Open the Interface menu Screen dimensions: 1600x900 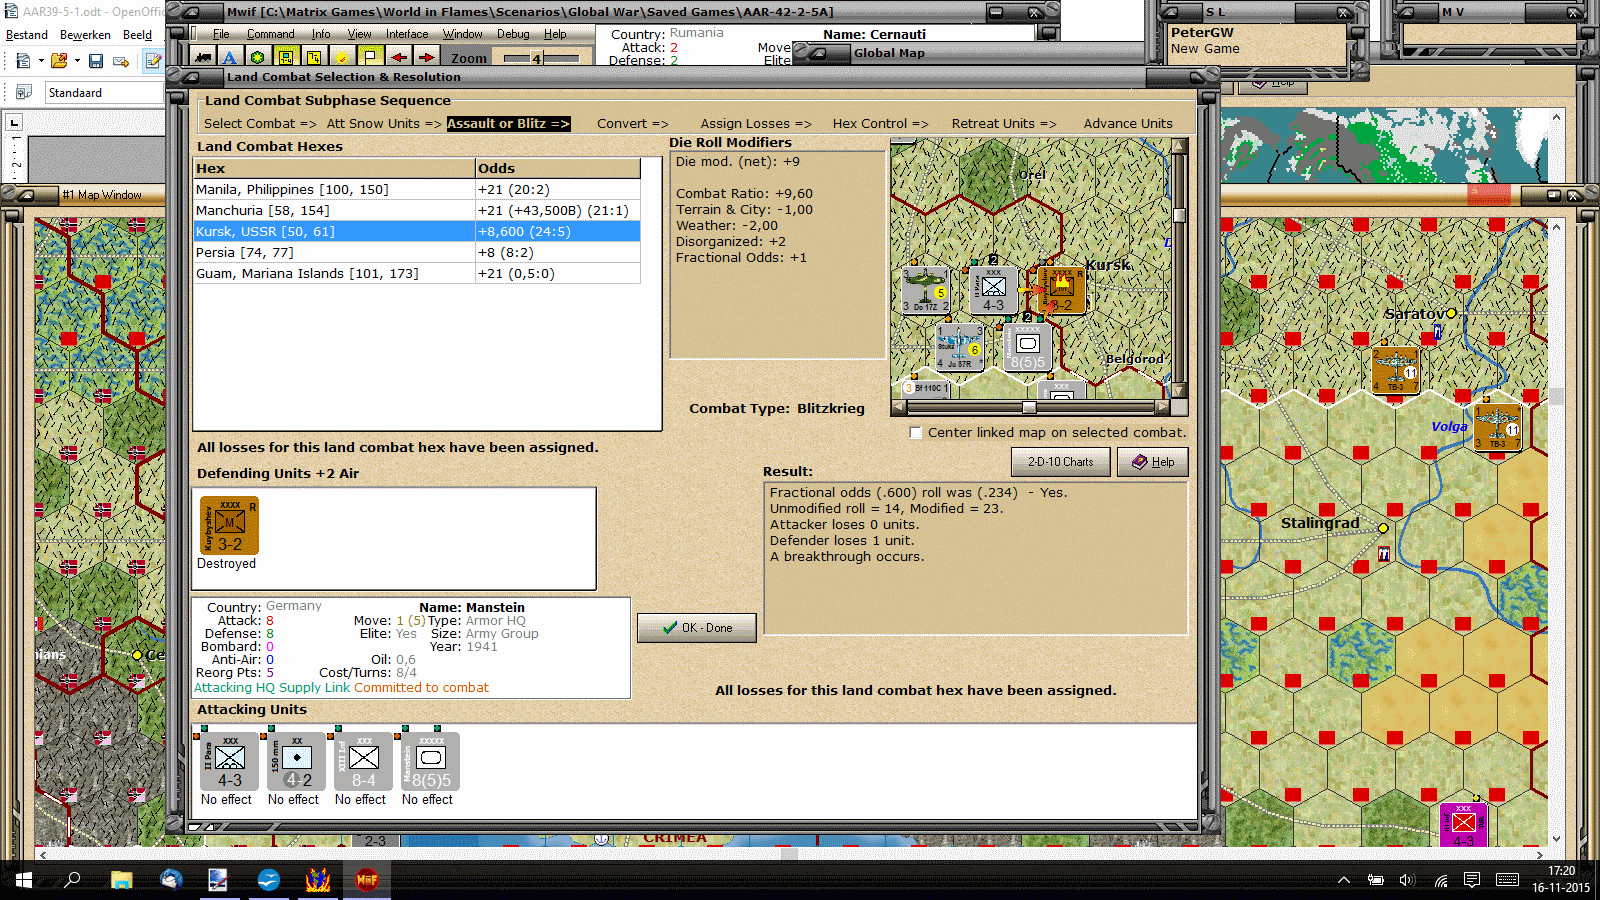tap(407, 34)
